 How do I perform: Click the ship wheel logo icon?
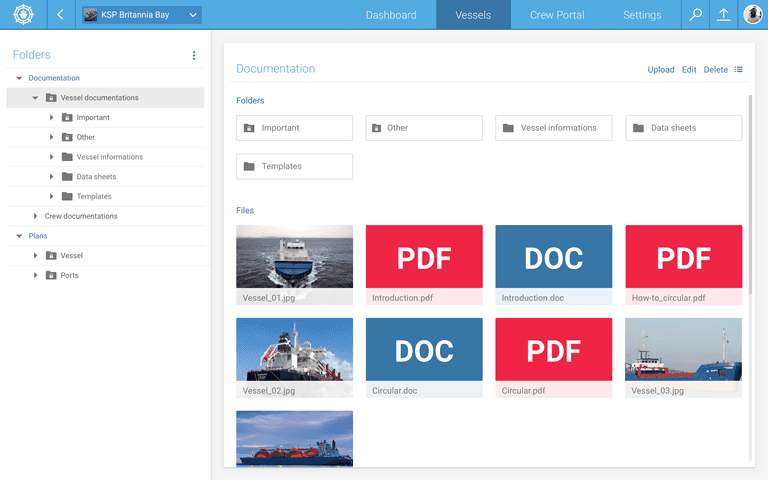[x=23, y=15]
